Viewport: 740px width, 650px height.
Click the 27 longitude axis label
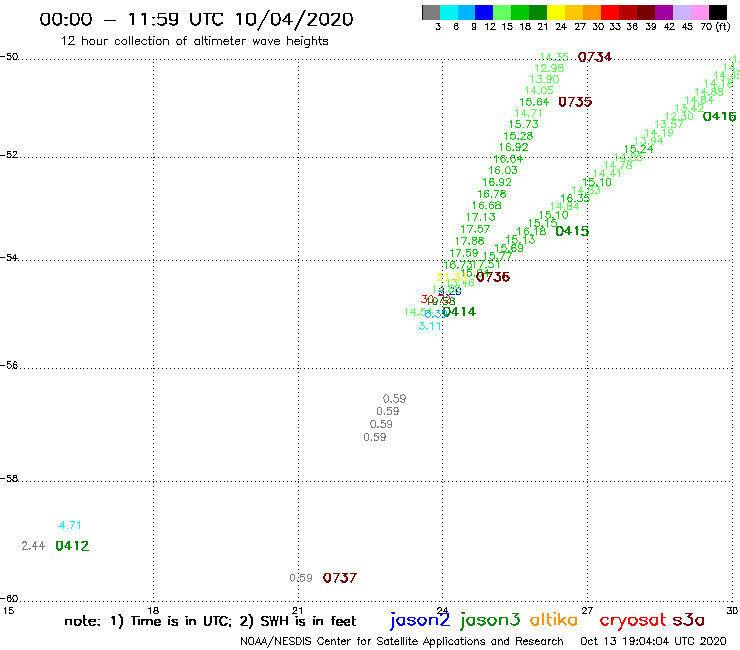pos(587,610)
